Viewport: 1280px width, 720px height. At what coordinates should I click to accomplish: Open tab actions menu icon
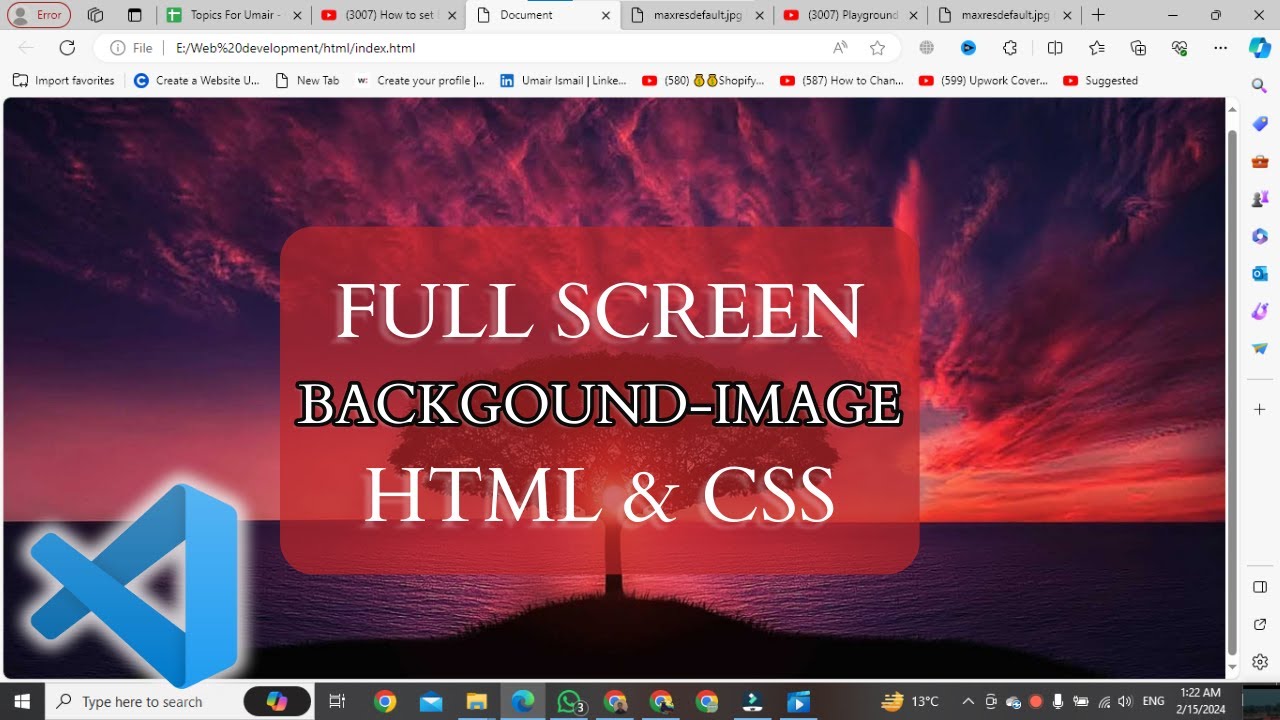coord(134,15)
